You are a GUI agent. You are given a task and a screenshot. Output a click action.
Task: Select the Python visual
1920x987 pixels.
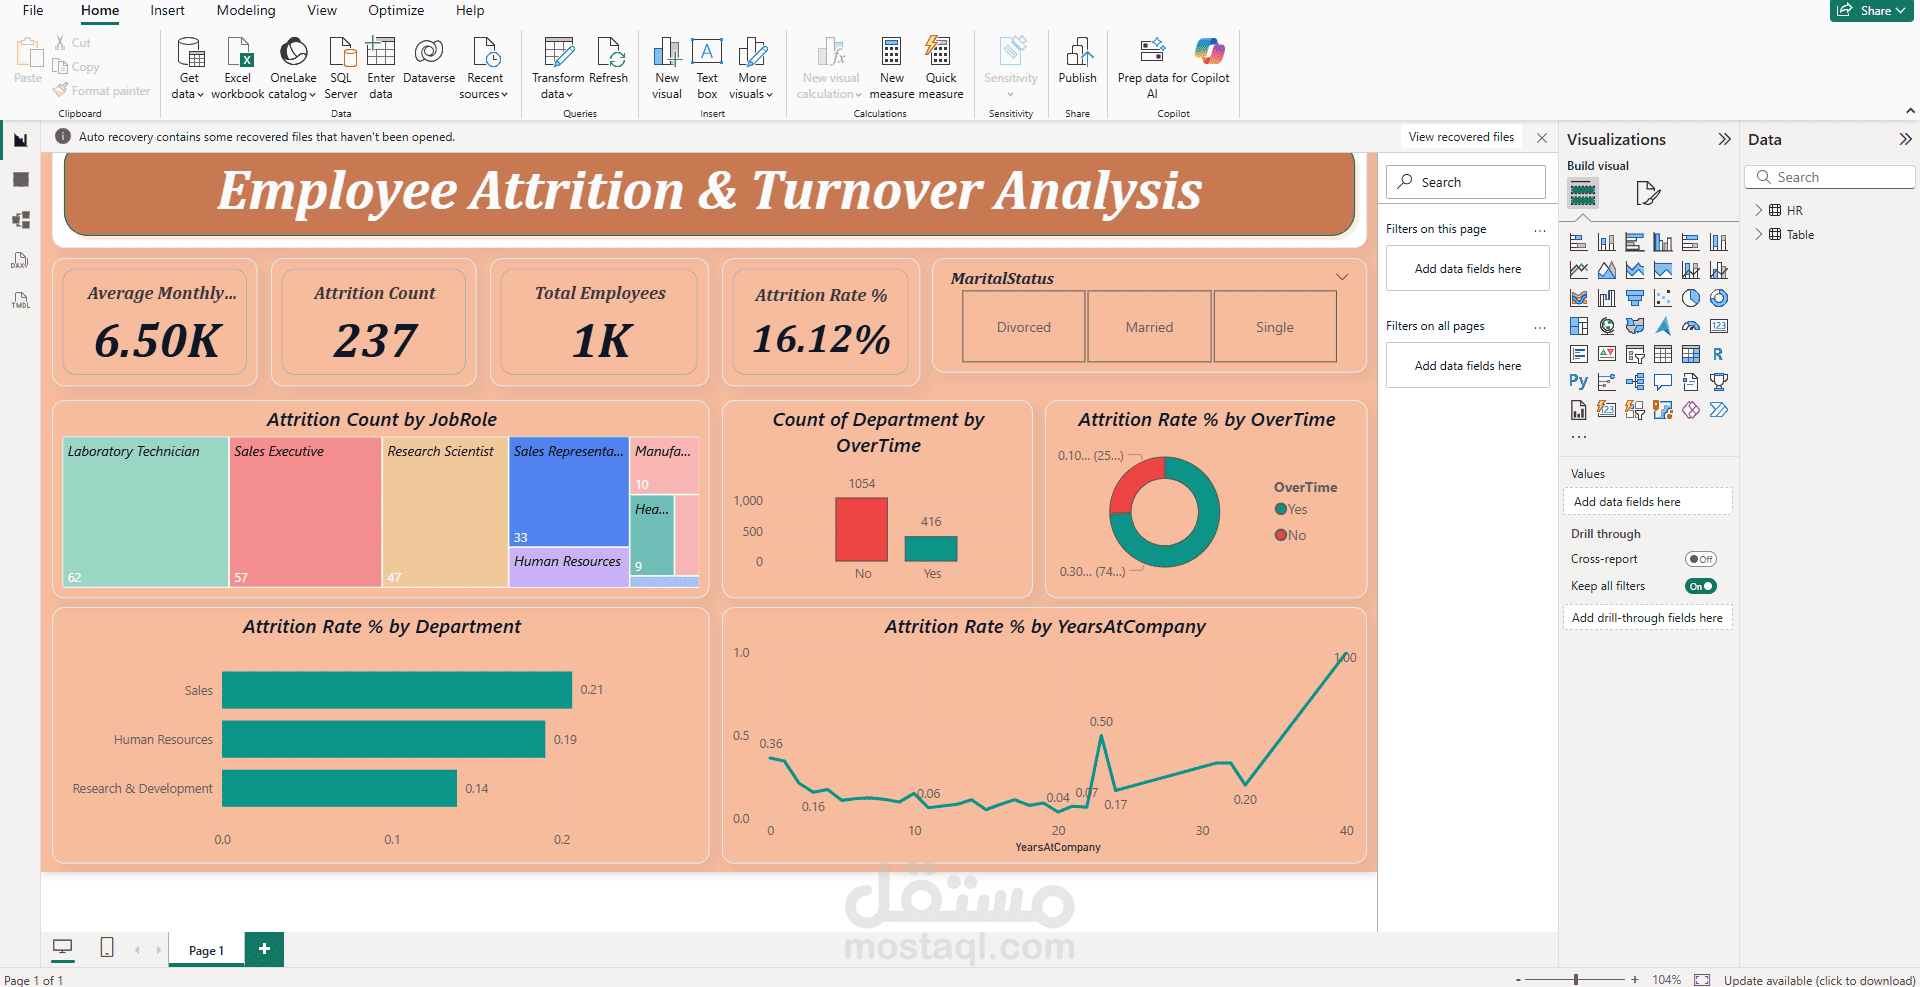[x=1579, y=382]
